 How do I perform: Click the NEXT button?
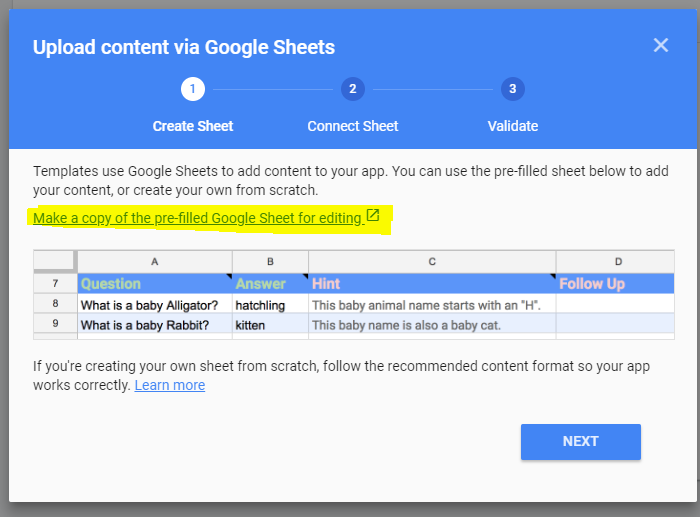tap(581, 442)
